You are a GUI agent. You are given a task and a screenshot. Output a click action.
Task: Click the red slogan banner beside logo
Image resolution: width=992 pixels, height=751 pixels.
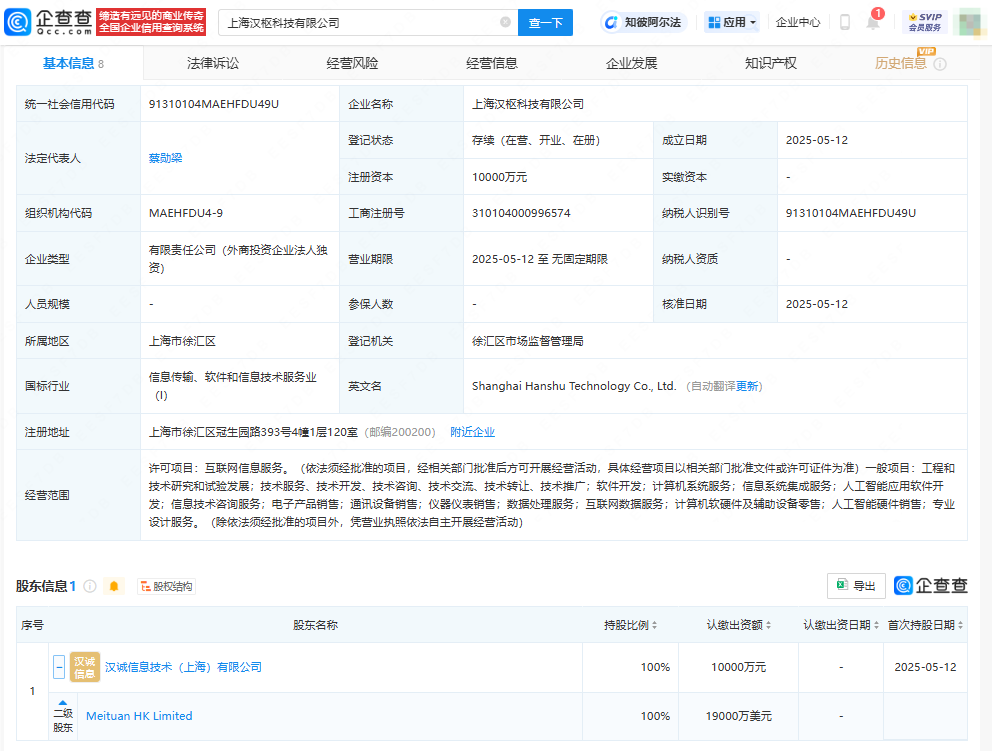coord(151,22)
